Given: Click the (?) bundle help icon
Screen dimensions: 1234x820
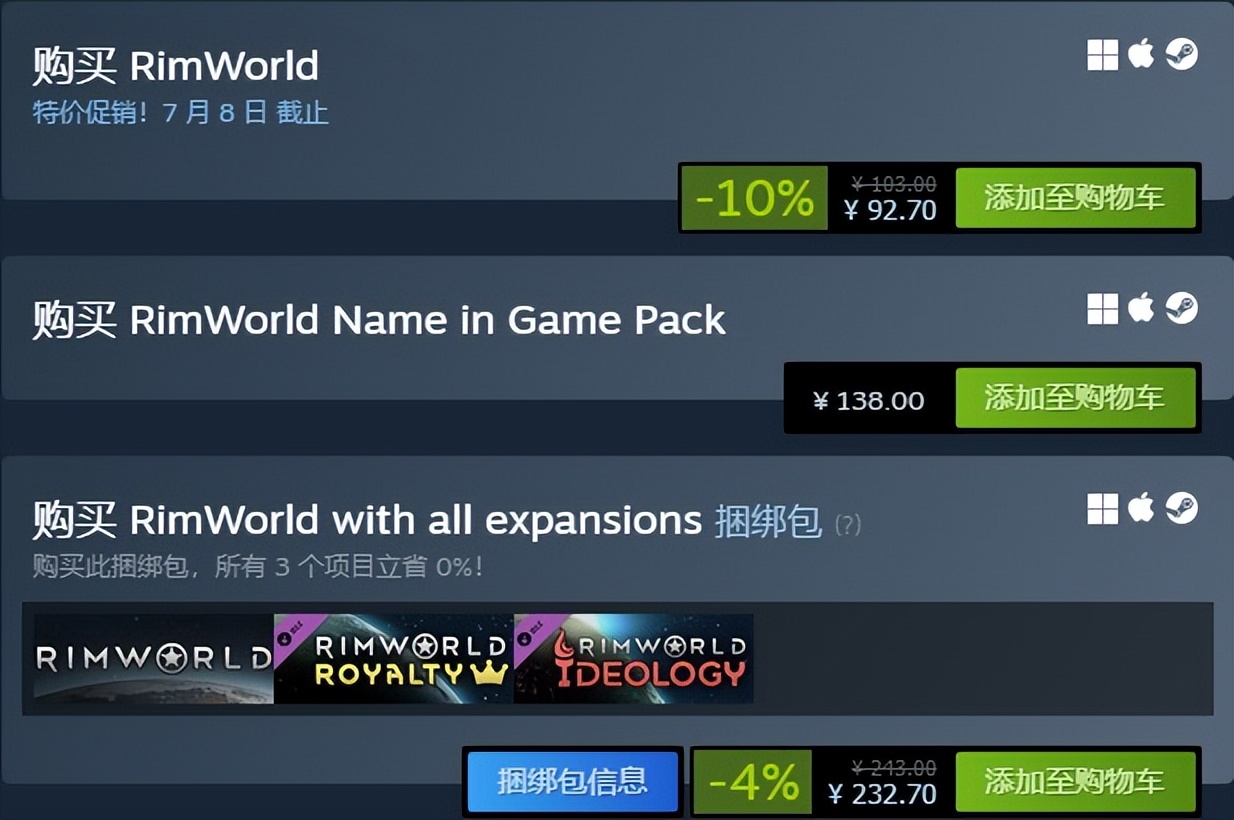Looking at the screenshot, I should [x=847, y=524].
